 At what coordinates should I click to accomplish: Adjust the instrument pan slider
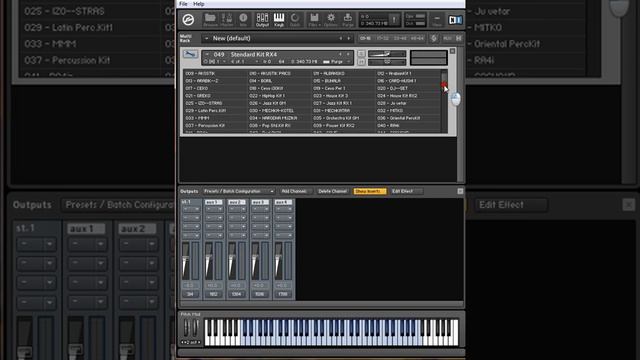387,62
